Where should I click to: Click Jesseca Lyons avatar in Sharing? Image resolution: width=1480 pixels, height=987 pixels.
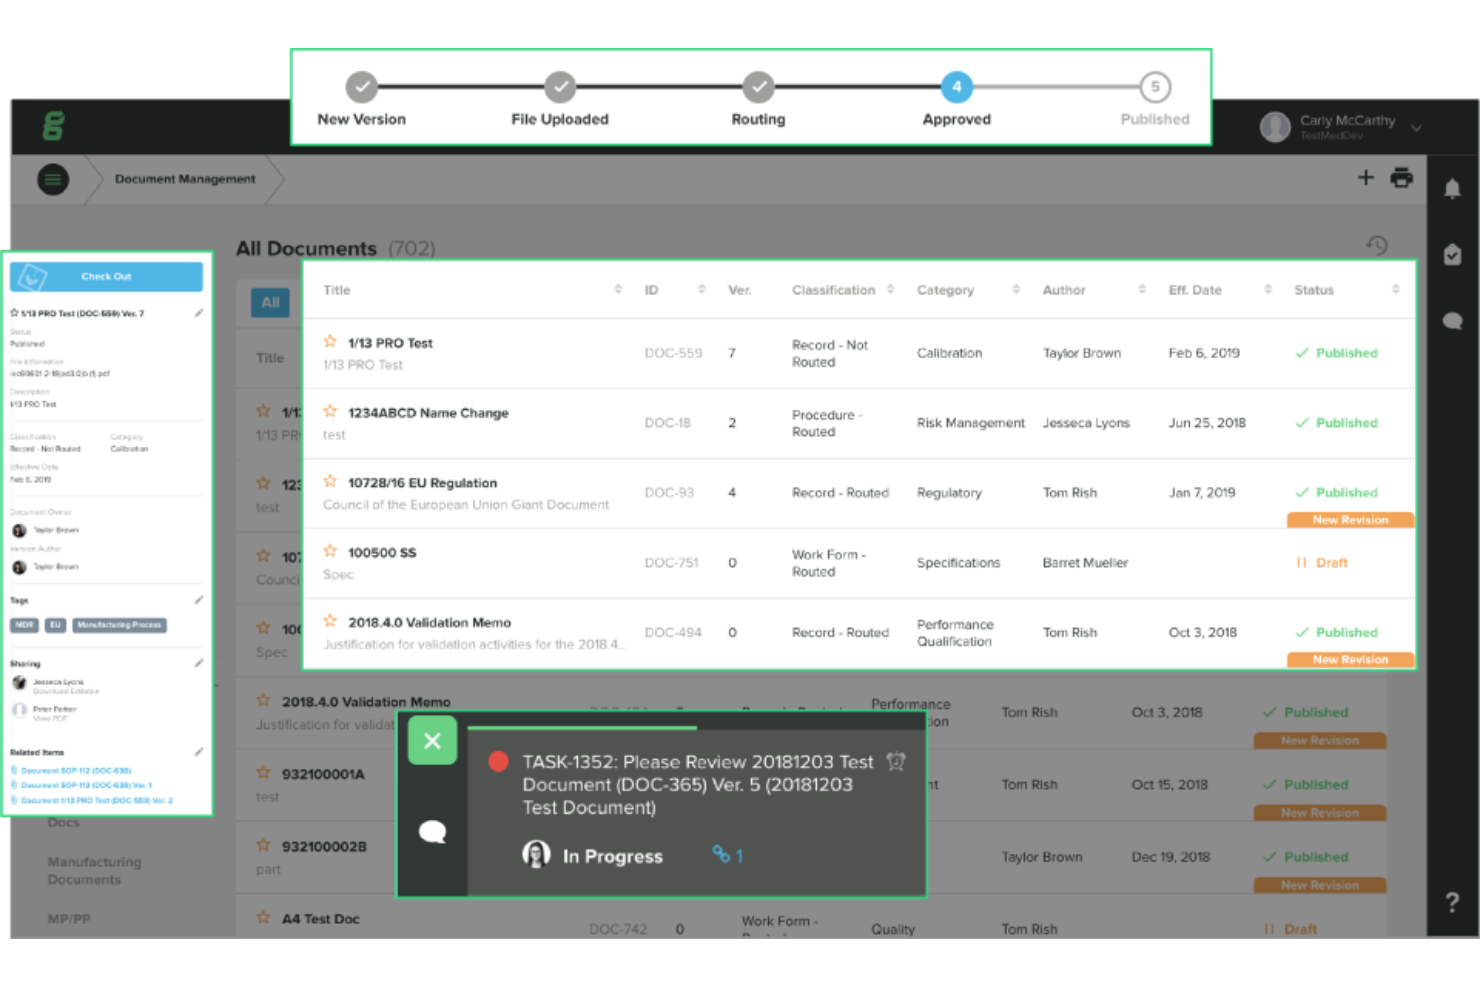[x=19, y=683]
